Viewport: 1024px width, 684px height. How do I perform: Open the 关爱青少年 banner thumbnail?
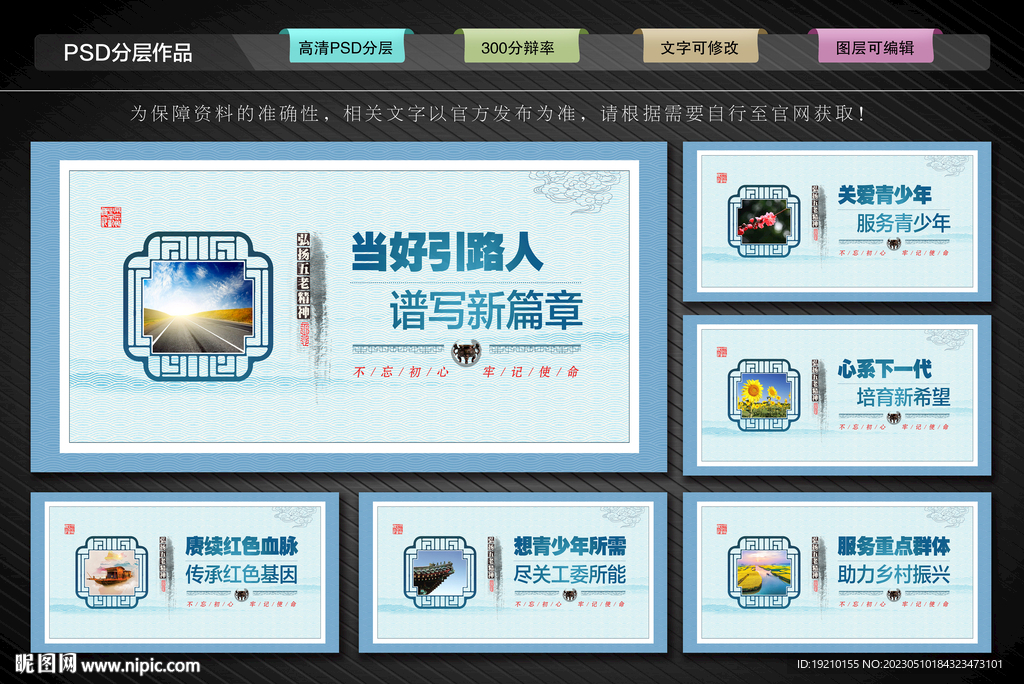pos(837,221)
